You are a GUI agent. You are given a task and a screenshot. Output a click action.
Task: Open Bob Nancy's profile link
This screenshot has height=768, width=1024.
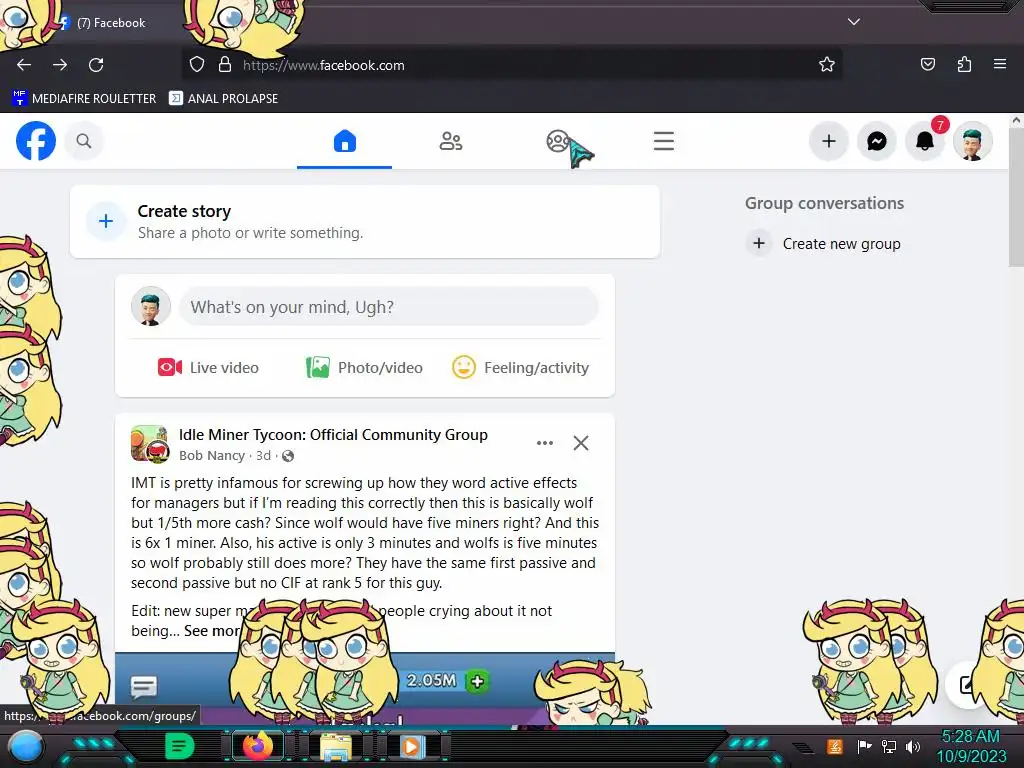212,455
